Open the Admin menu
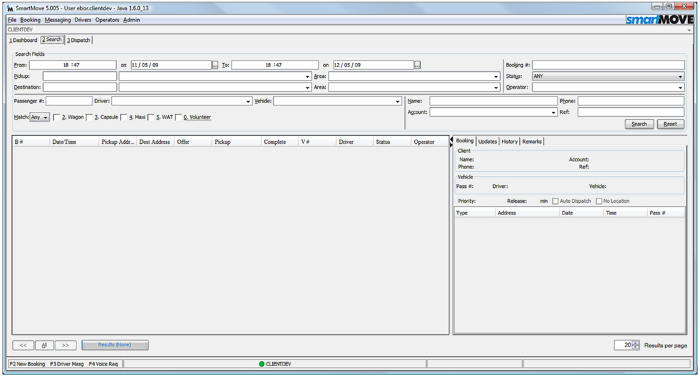This screenshot has height=377, width=700. coord(132,20)
